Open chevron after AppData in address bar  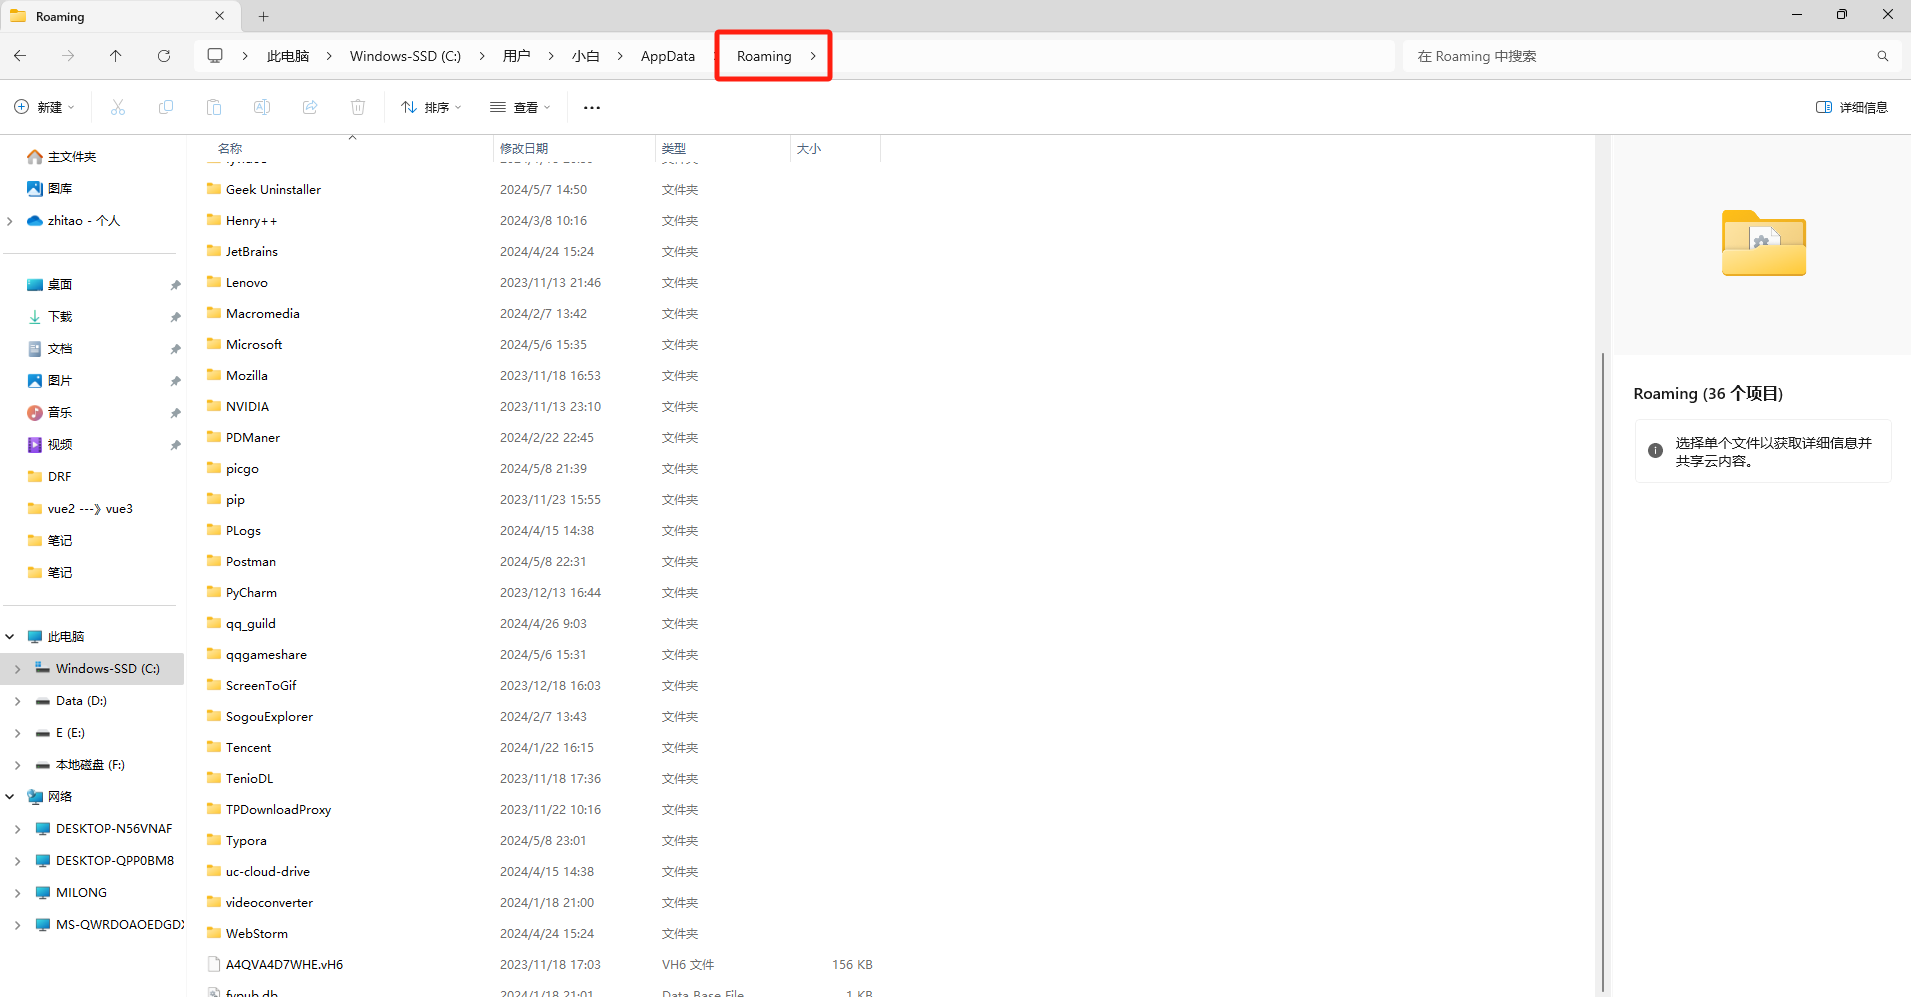pos(717,56)
